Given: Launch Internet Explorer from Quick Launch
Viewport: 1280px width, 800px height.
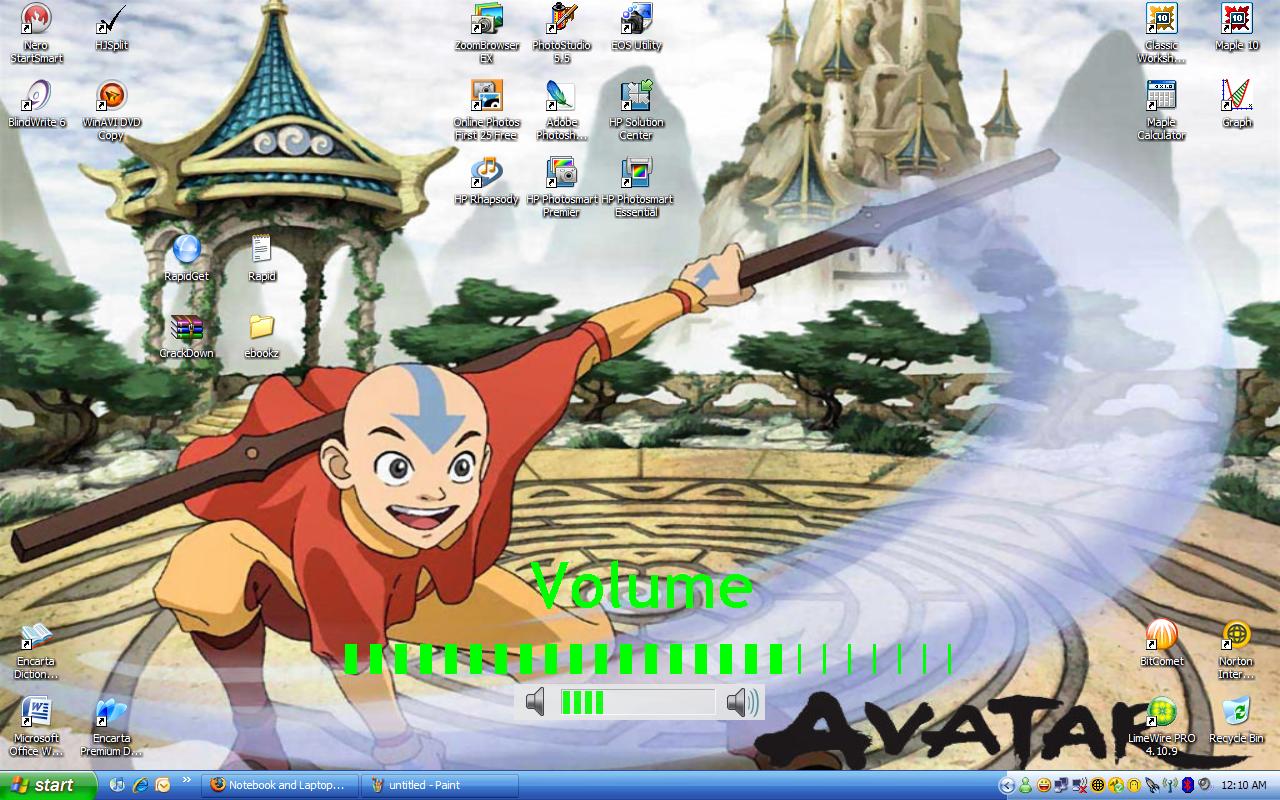Looking at the screenshot, I should pos(140,785).
